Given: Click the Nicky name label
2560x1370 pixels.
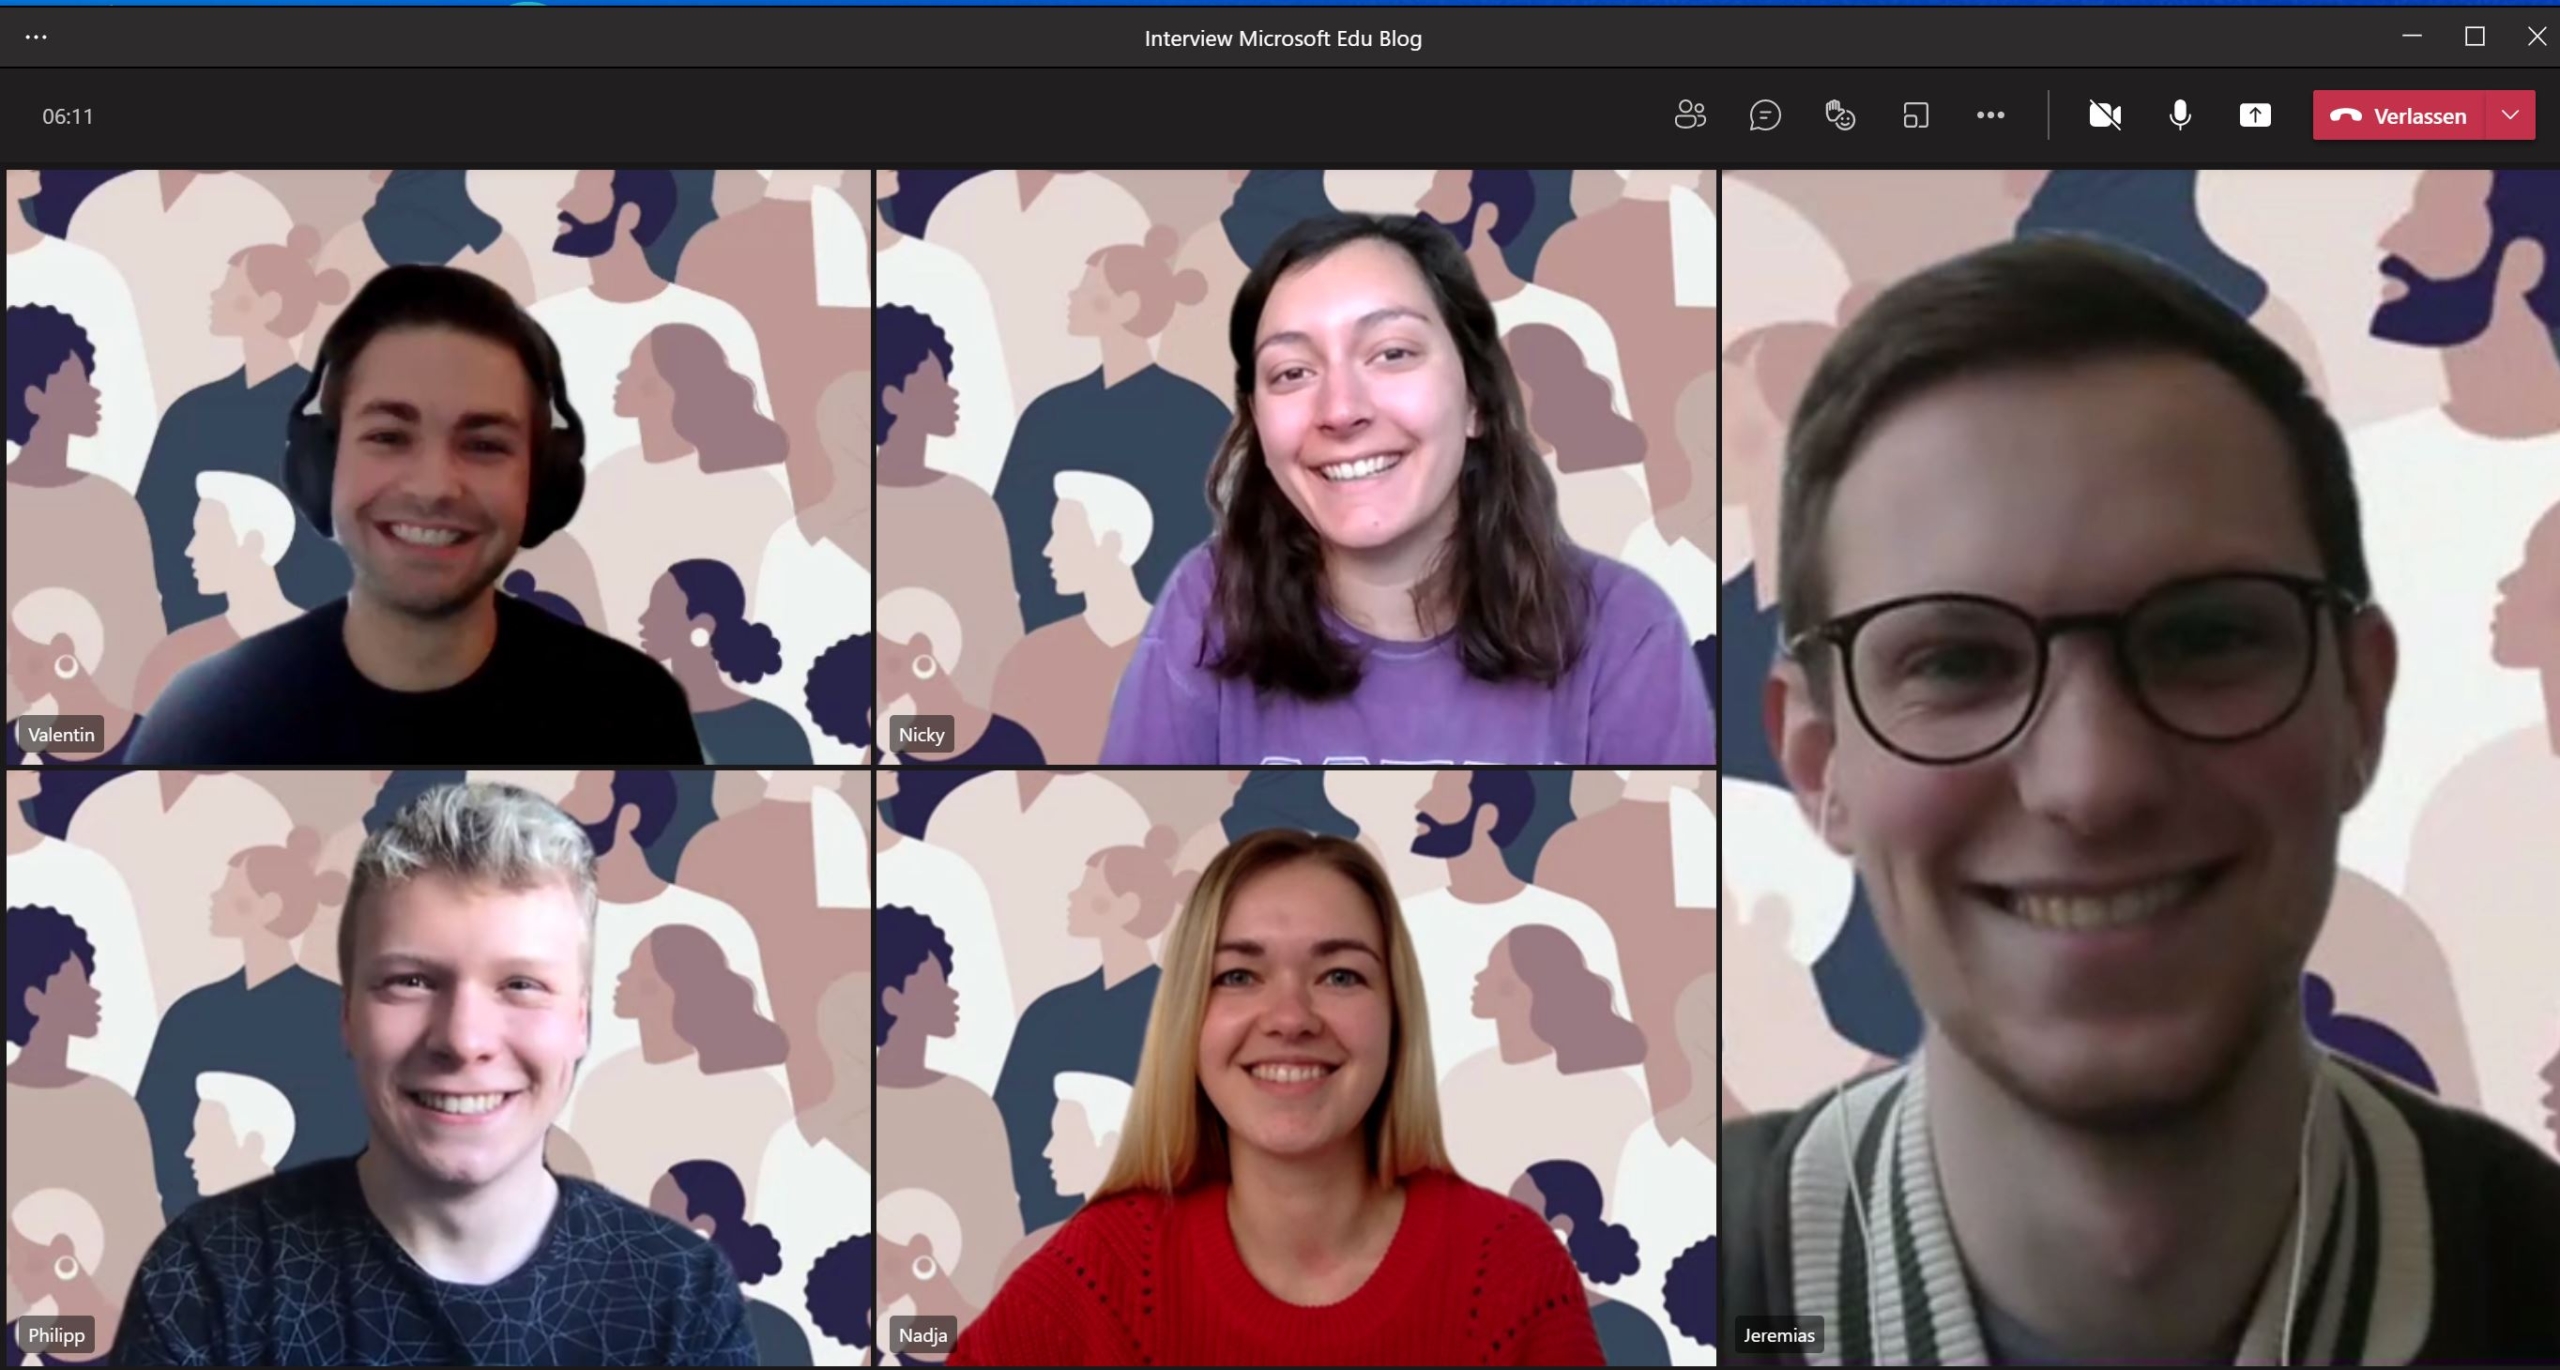Looking at the screenshot, I should [921, 735].
